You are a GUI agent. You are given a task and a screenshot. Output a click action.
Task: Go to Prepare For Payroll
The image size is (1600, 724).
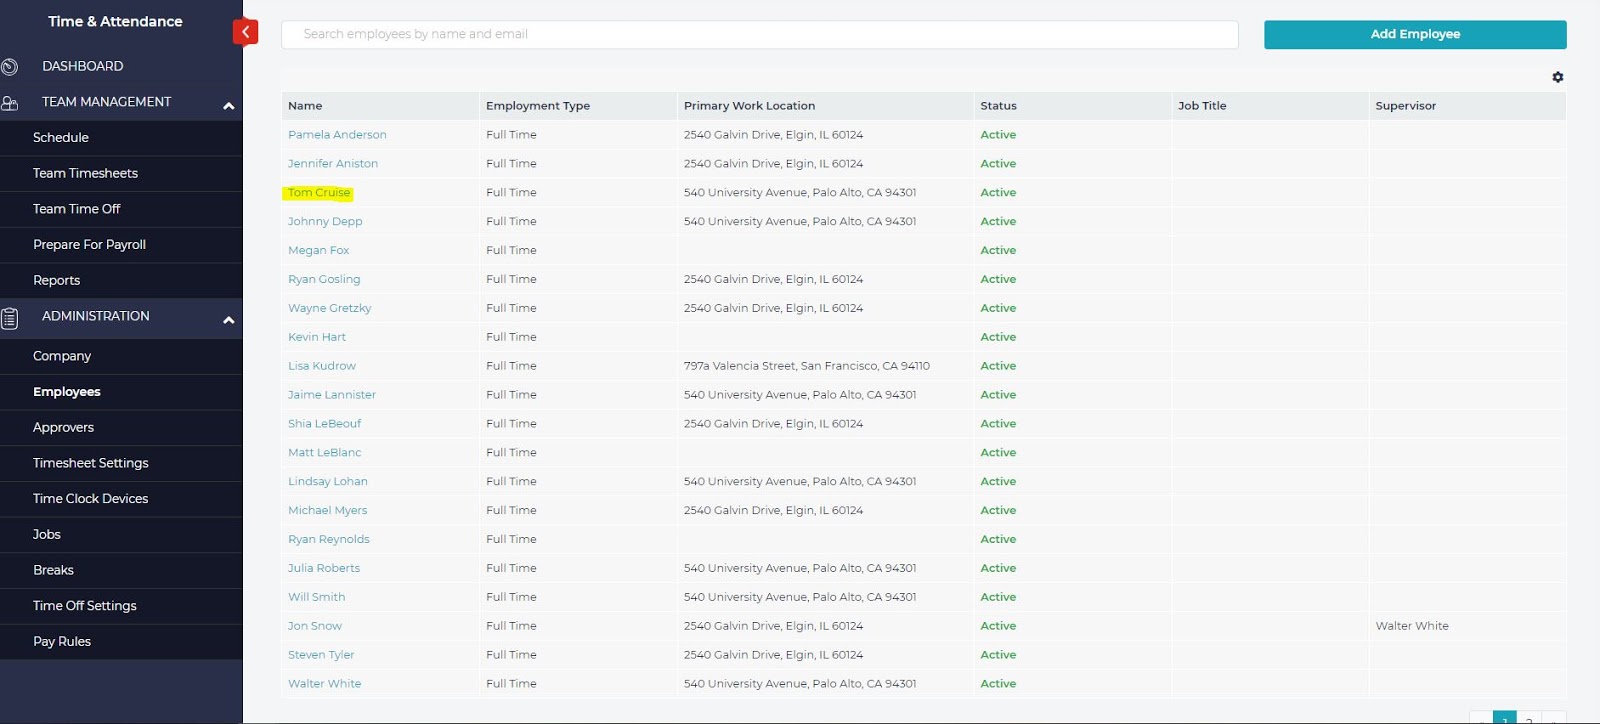click(89, 245)
